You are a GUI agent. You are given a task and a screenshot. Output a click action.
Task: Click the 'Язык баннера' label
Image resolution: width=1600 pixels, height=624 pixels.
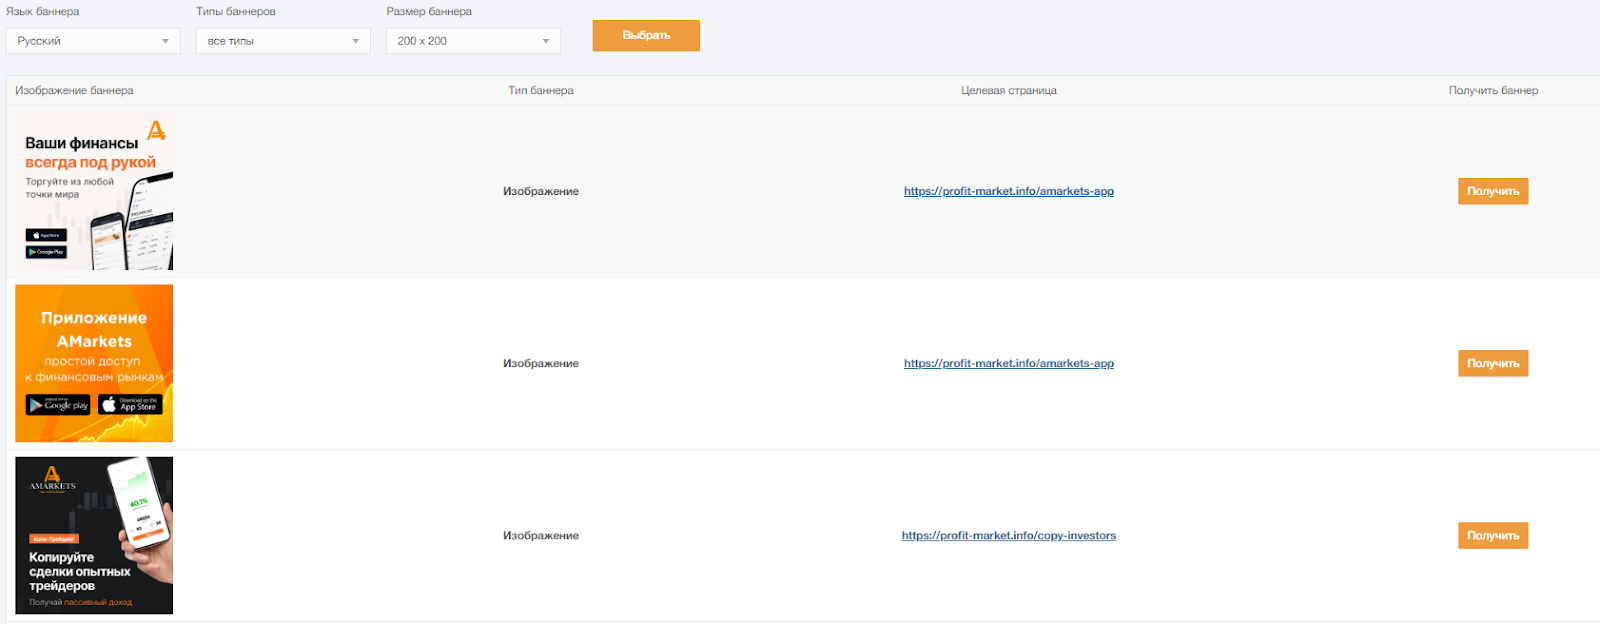coord(43,11)
